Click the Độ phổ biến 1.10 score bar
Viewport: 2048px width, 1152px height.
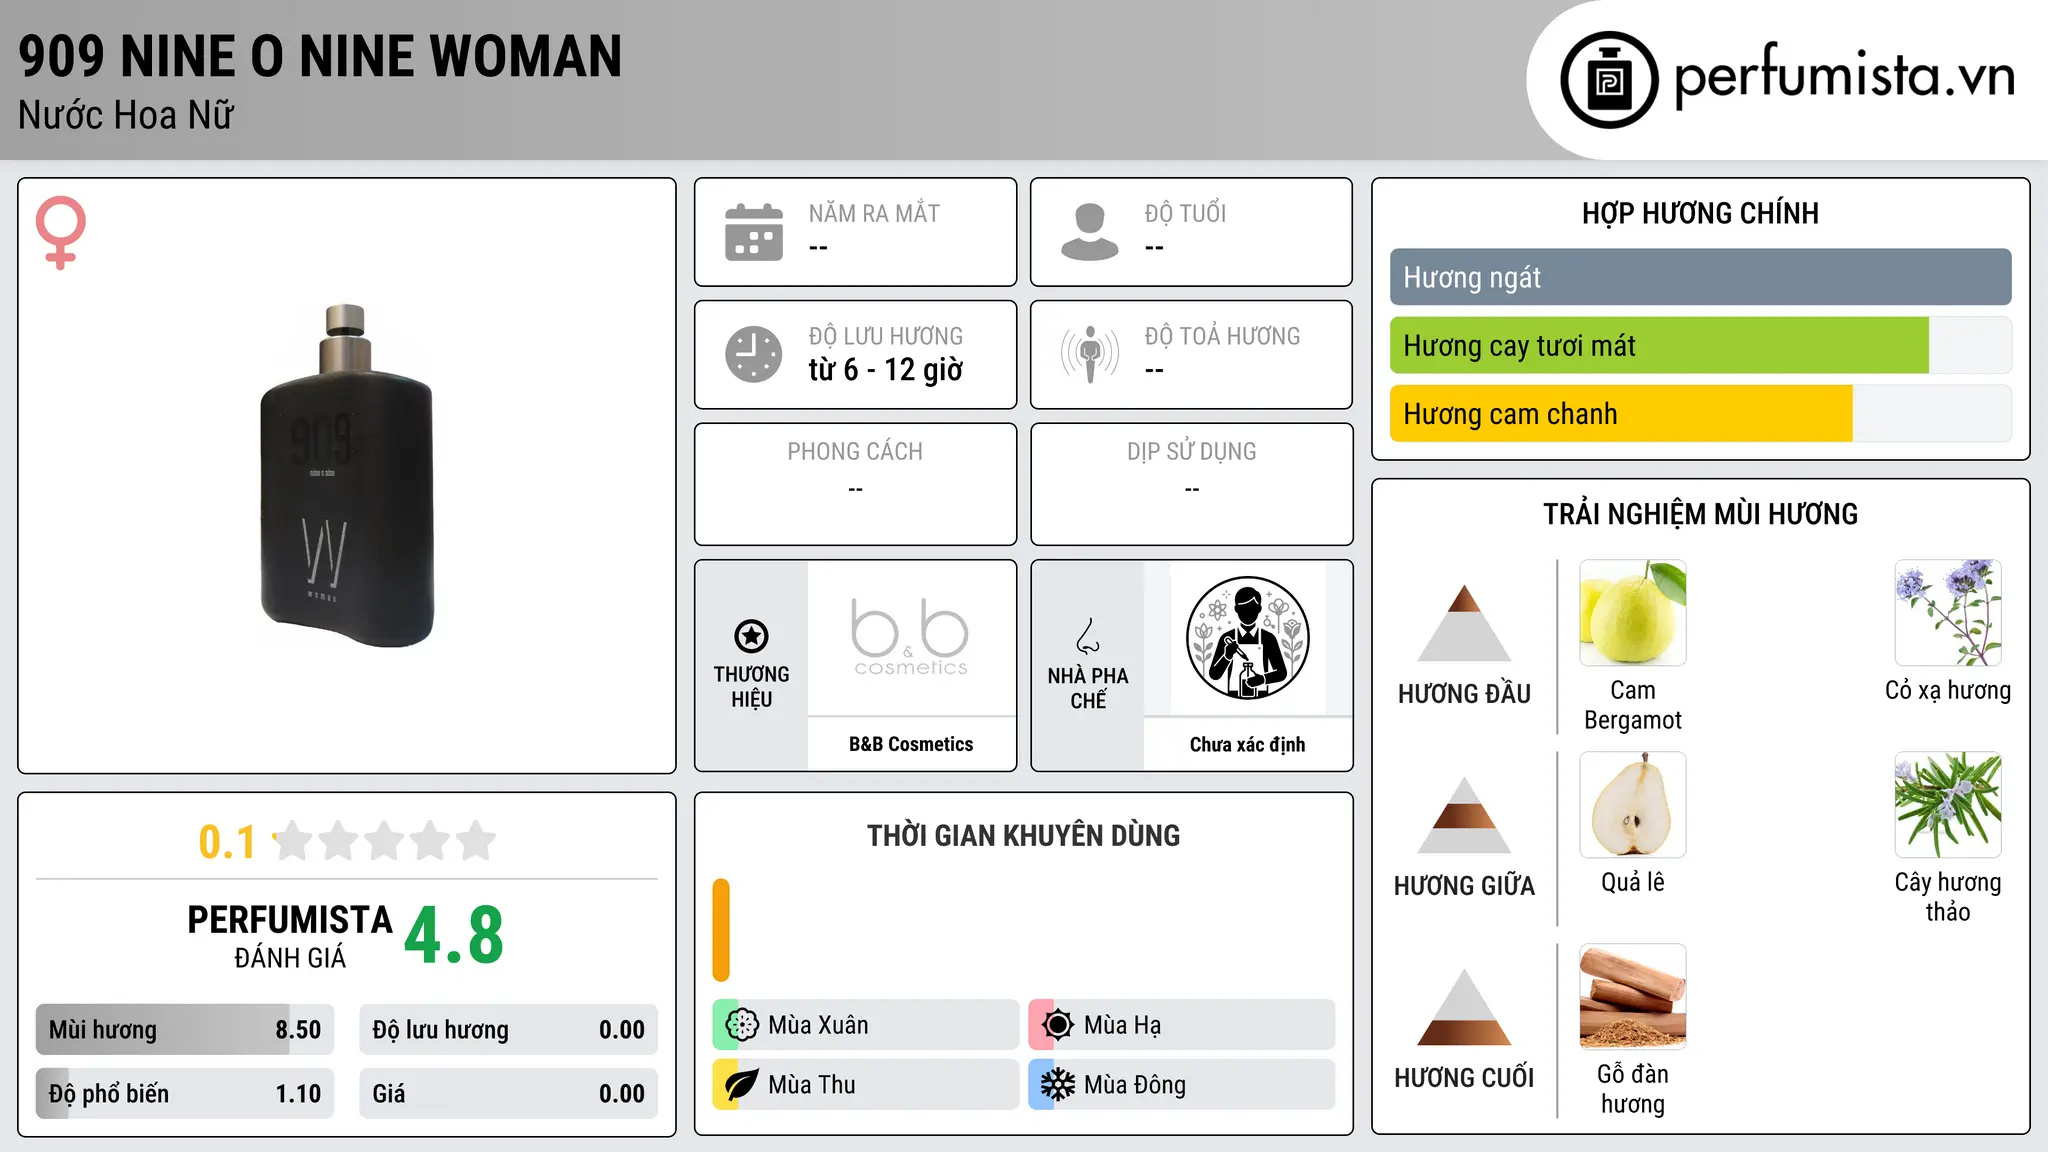coord(185,1094)
